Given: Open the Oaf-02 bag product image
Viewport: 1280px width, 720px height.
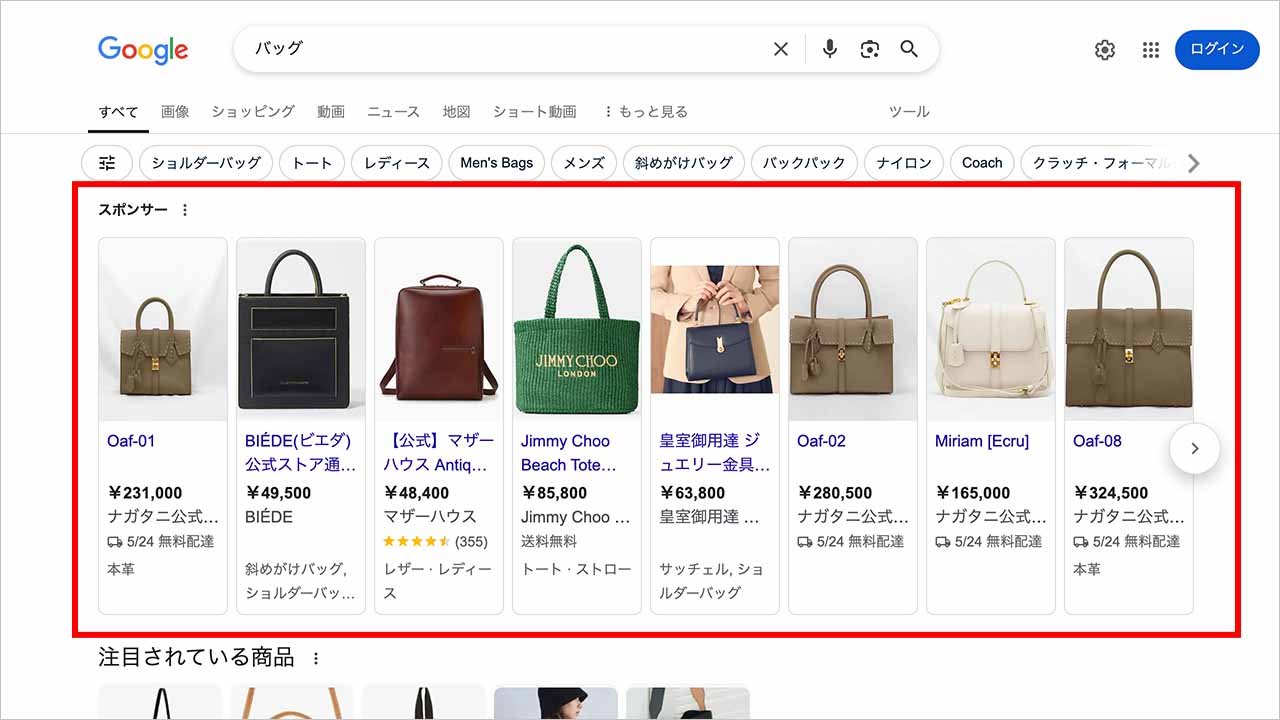Looking at the screenshot, I should [x=853, y=329].
